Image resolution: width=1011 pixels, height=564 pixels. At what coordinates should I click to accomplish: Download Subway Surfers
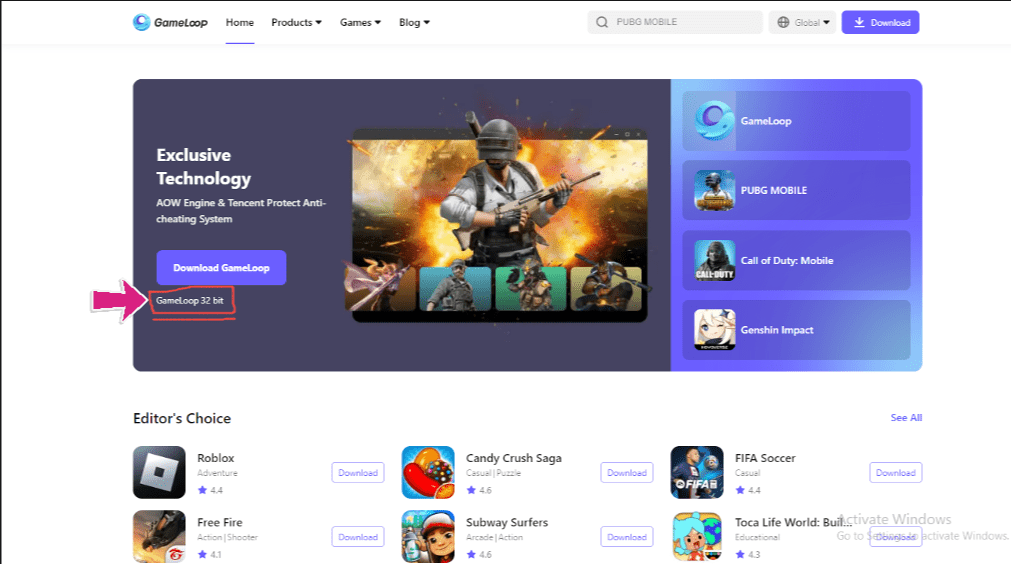pyautogui.click(x=627, y=537)
